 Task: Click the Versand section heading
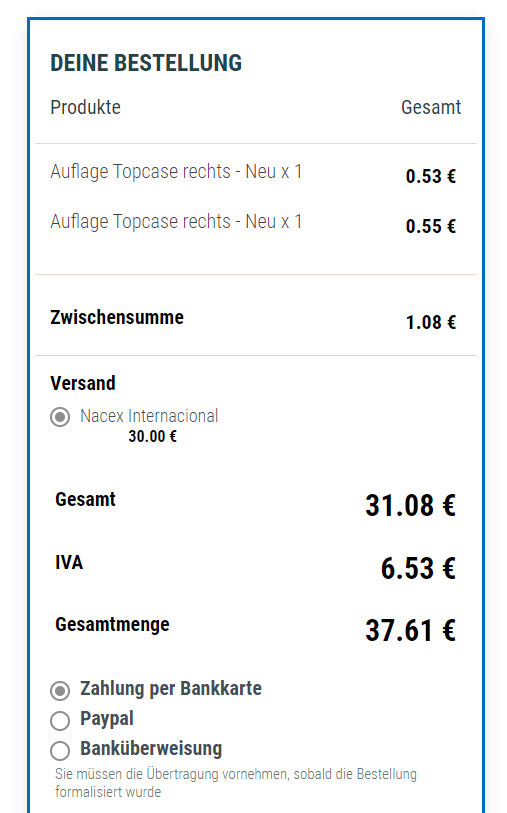[x=83, y=383]
